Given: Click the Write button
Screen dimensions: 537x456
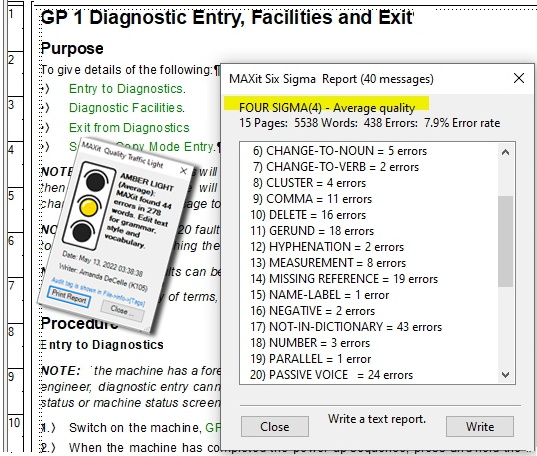Looking at the screenshot, I should point(479,427).
